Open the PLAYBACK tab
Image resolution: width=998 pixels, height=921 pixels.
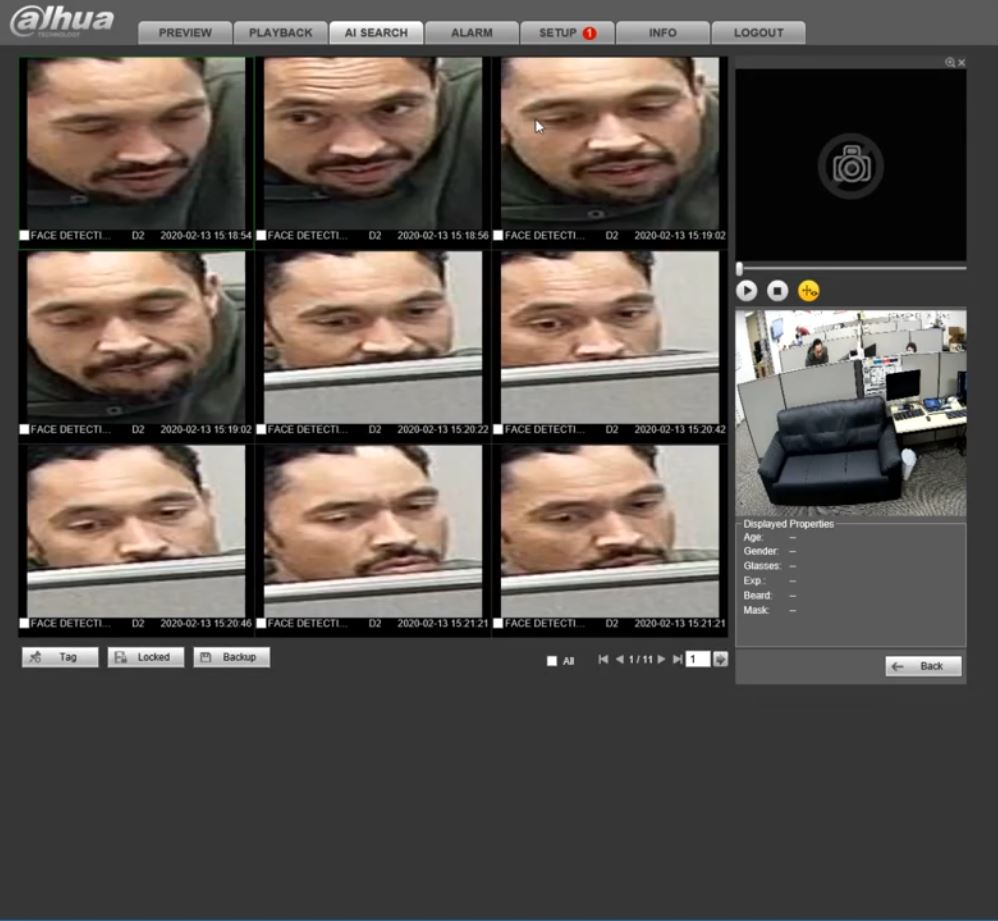(281, 33)
